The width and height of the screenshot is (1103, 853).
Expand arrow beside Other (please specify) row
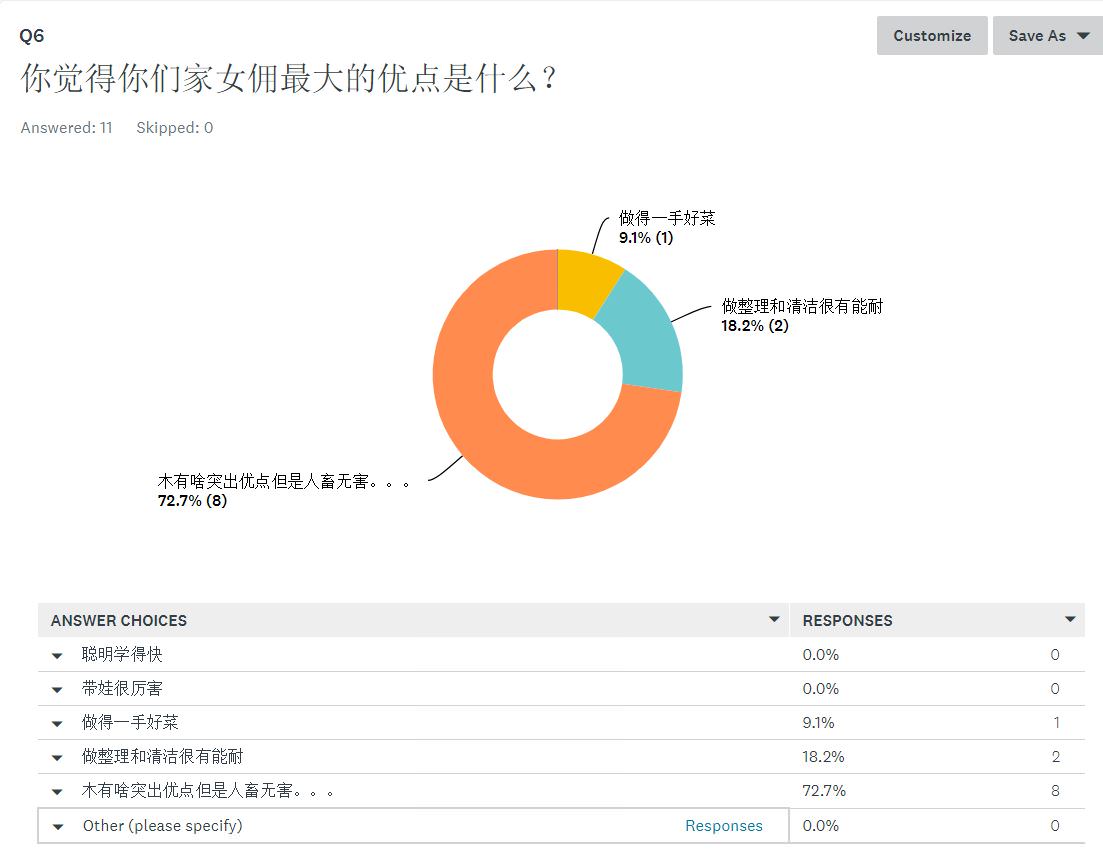[58, 827]
